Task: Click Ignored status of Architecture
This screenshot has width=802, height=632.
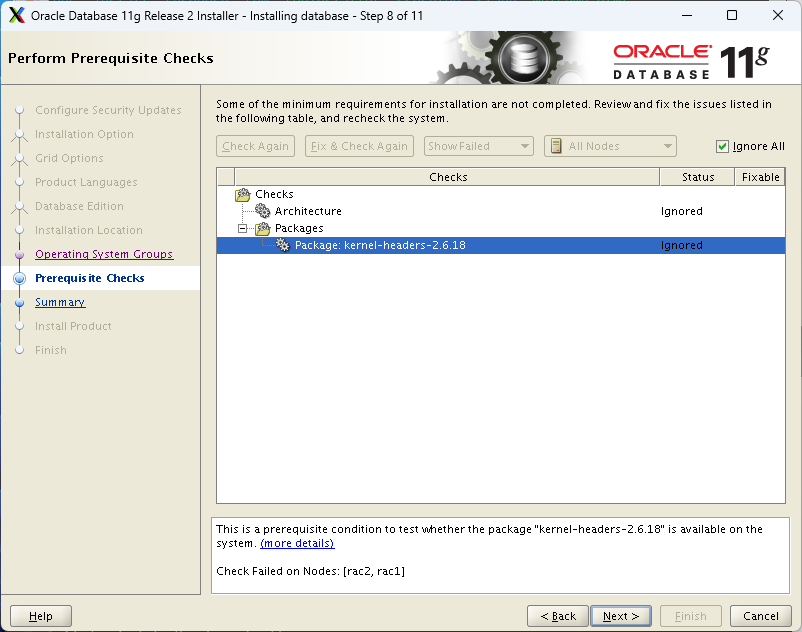Action: coord(681,211)
